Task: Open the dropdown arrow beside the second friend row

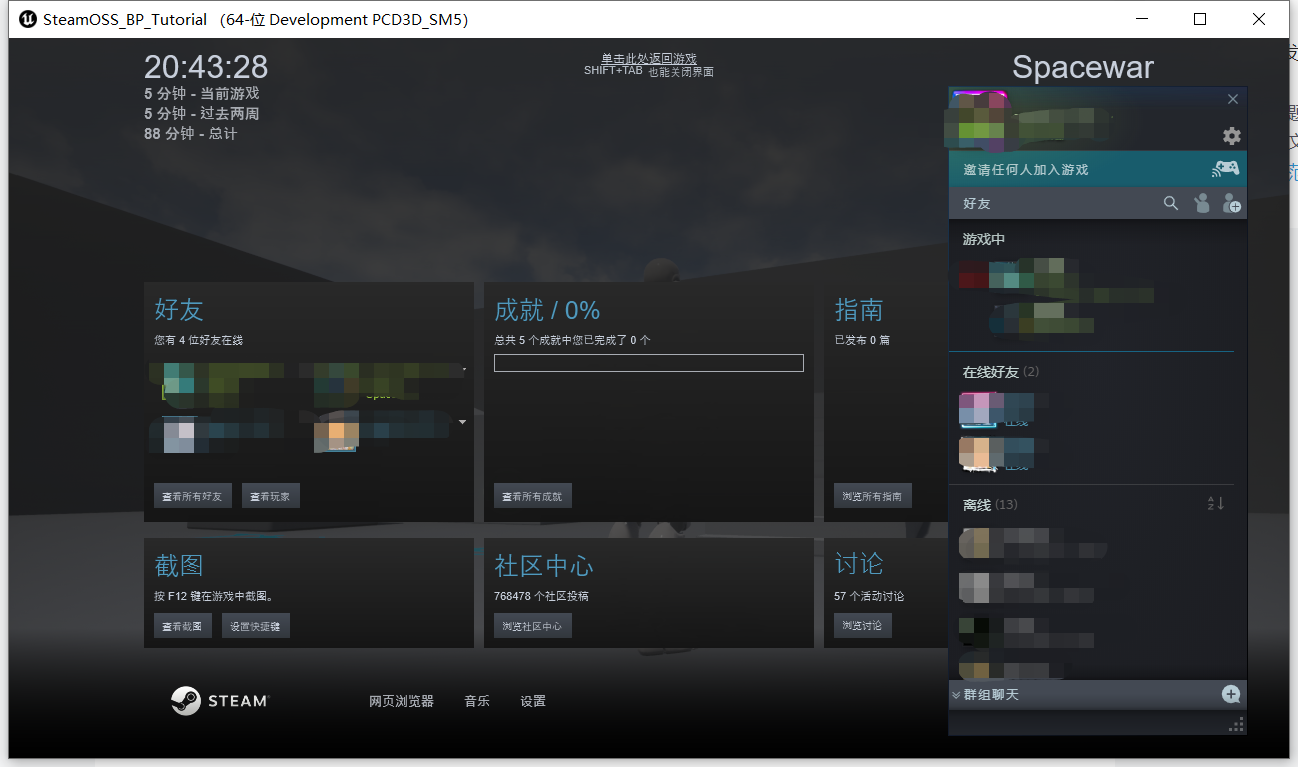Action: (463, 421)
